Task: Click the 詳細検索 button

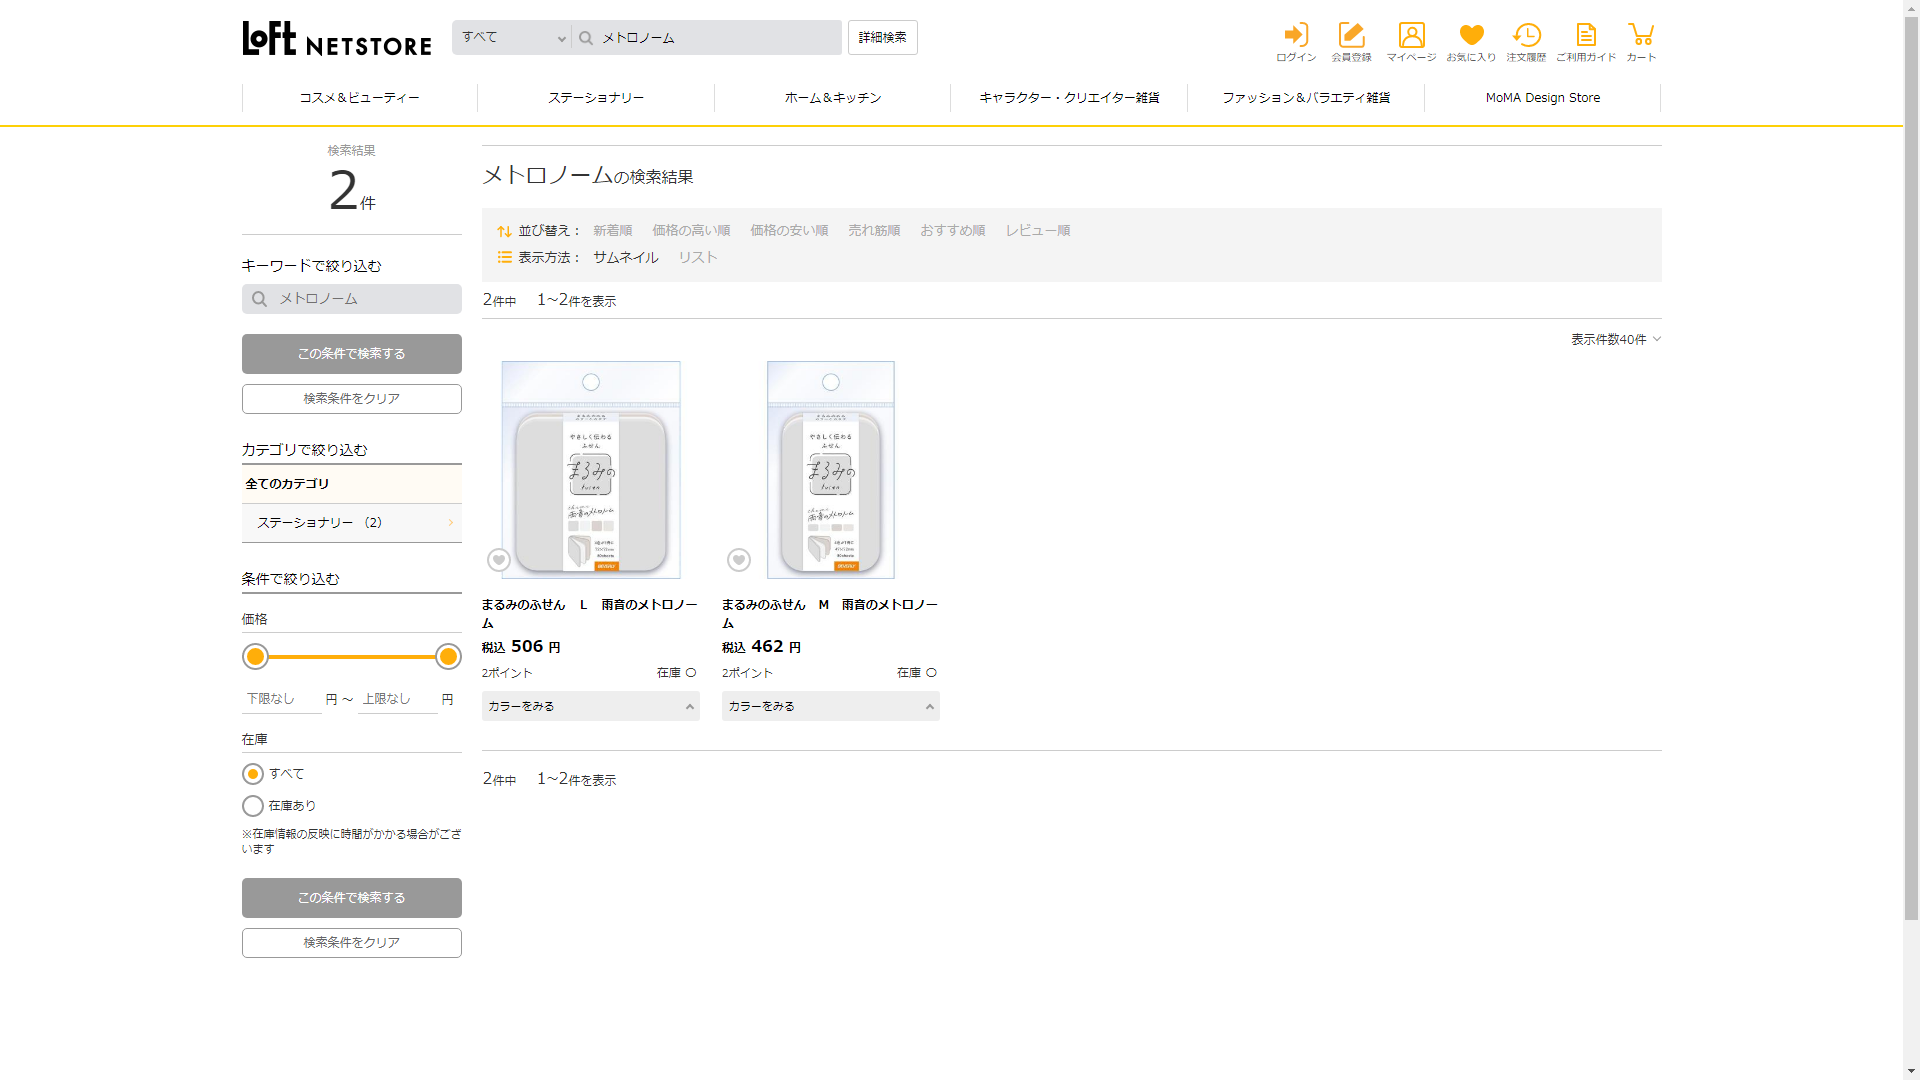Action: click(882, 38)
